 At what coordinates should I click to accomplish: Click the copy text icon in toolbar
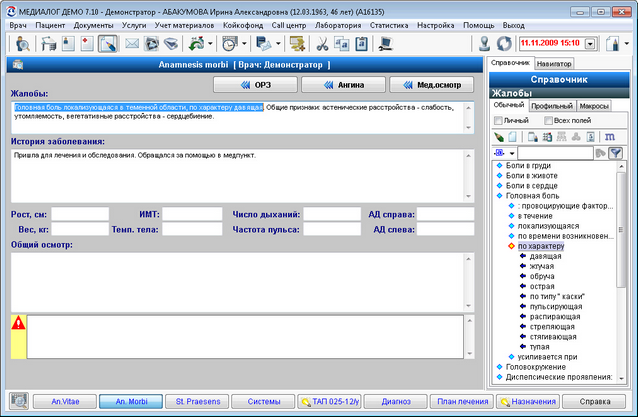coord(341,44)
